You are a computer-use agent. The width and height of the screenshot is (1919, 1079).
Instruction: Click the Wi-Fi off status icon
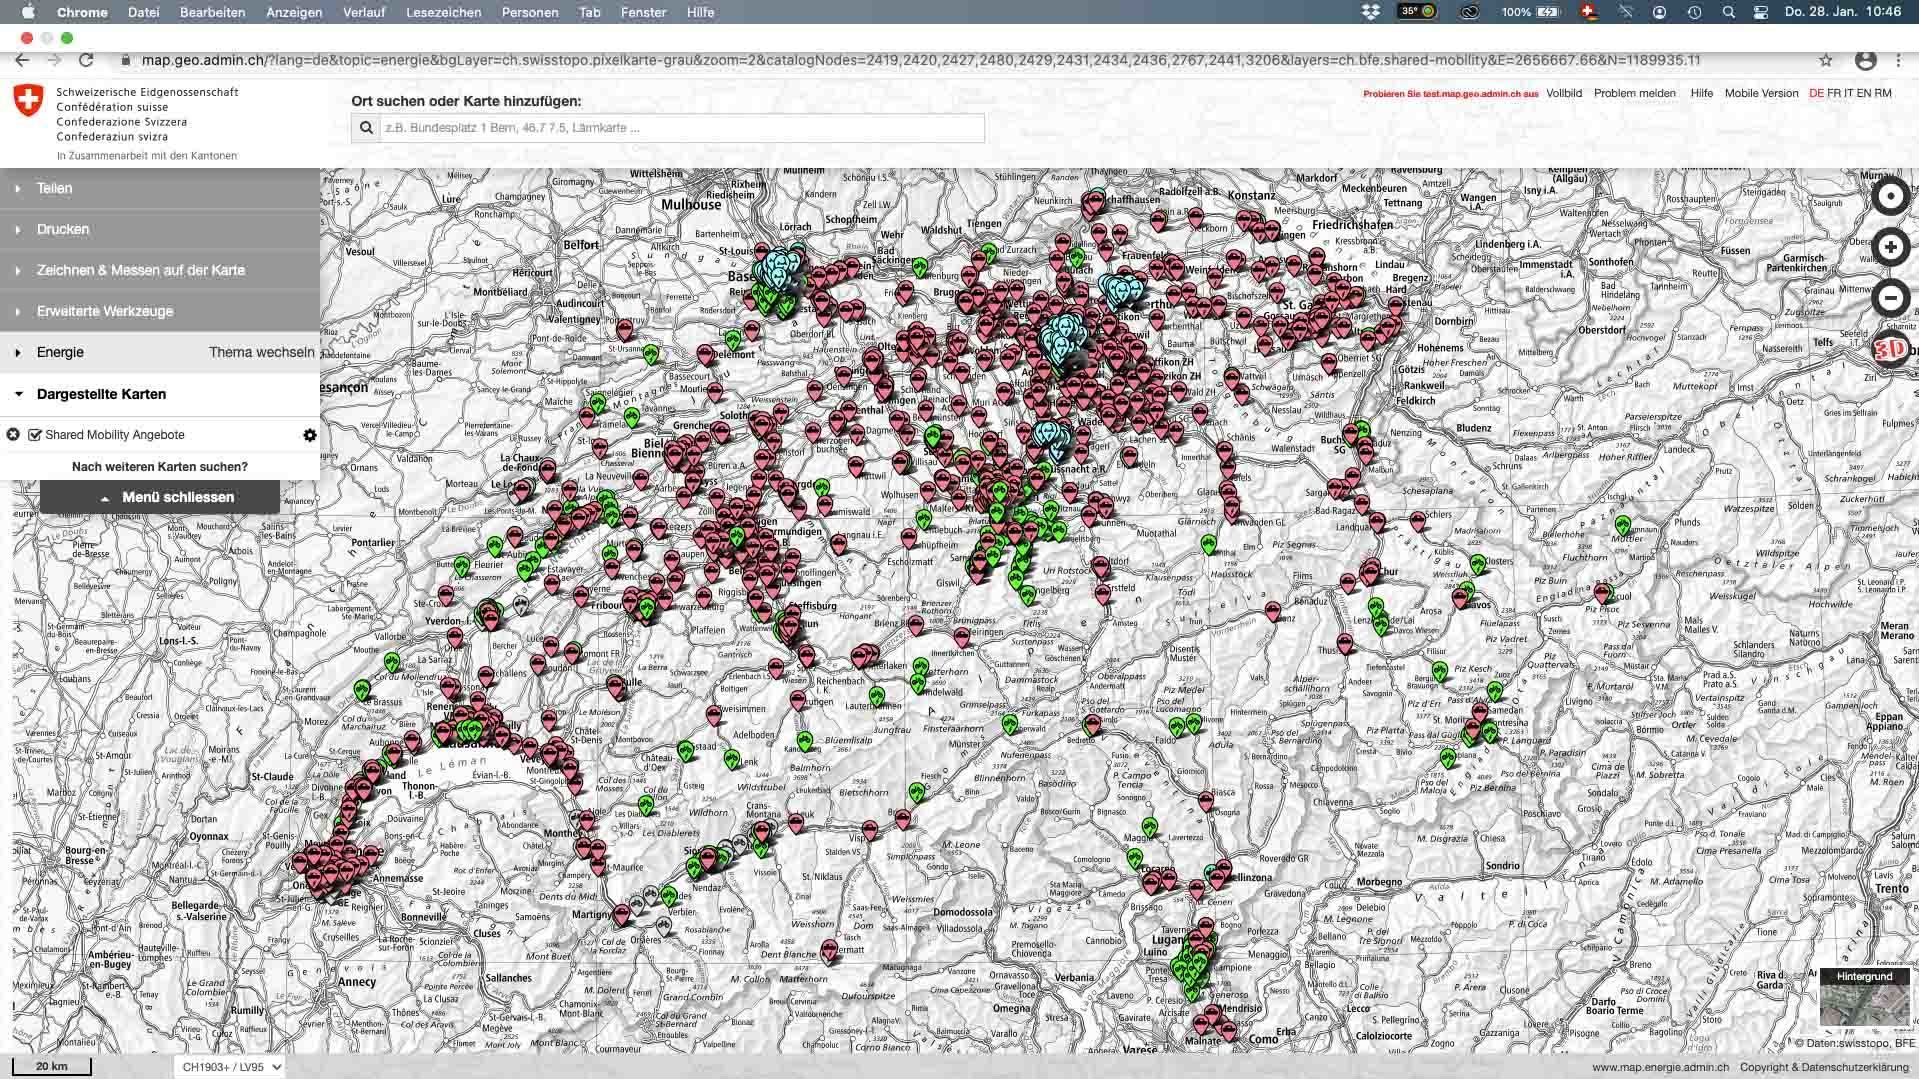coord(1625,12)
